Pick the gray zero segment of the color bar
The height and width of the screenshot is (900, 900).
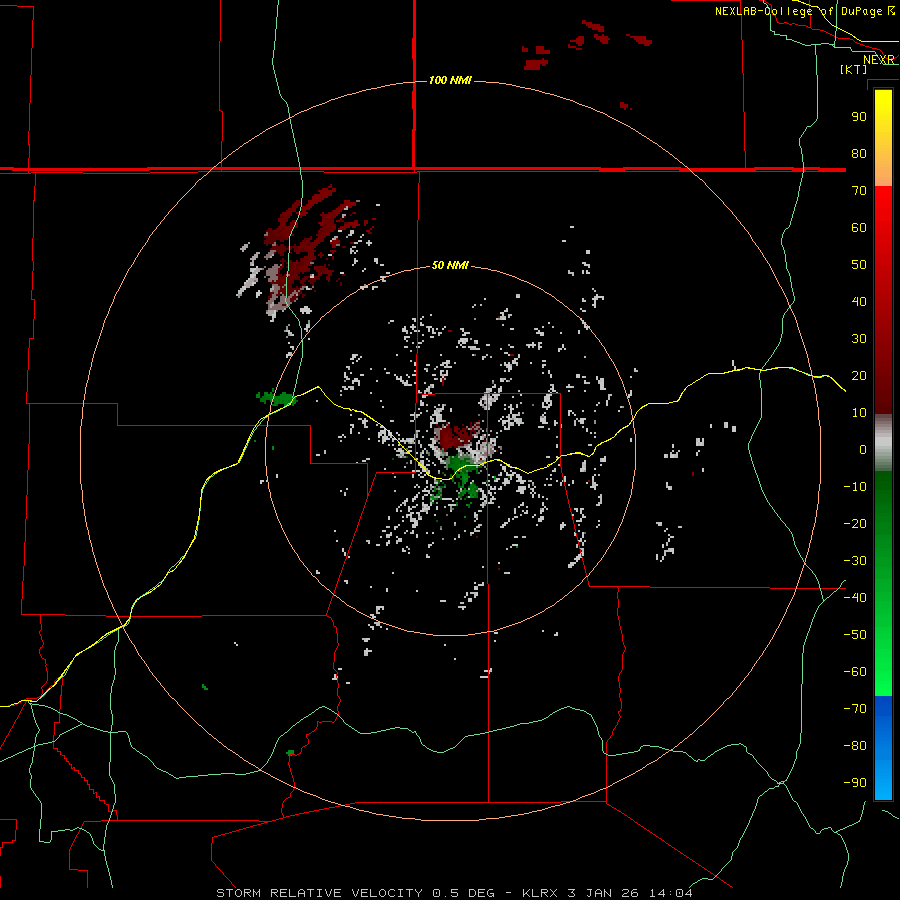click(883, 443)
